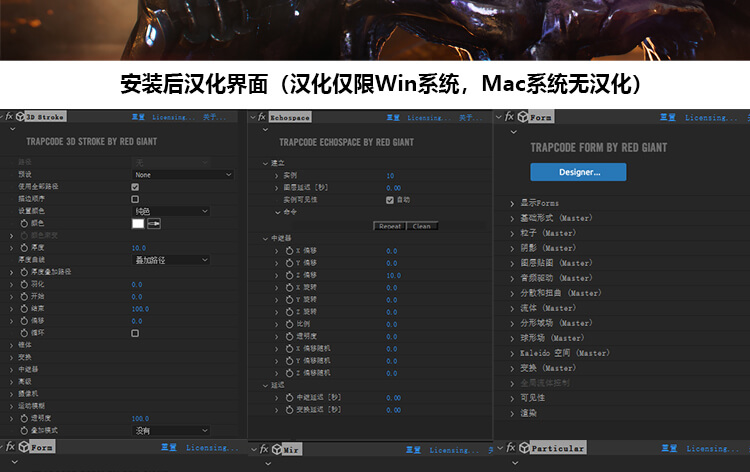The height and width of the screenshot is (472, 750).
Task: Expand 分形域场 (Master) group in Form
Action: pyautogui.click(x=512, y=323)
